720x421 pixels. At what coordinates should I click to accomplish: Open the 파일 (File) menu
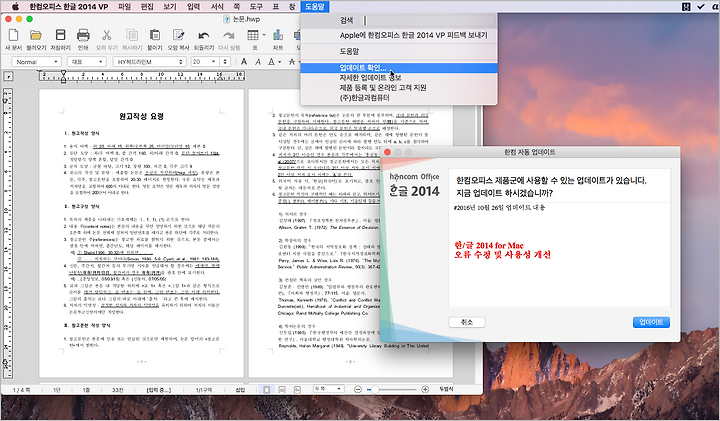pyautogui.click(x=124, y=6)
